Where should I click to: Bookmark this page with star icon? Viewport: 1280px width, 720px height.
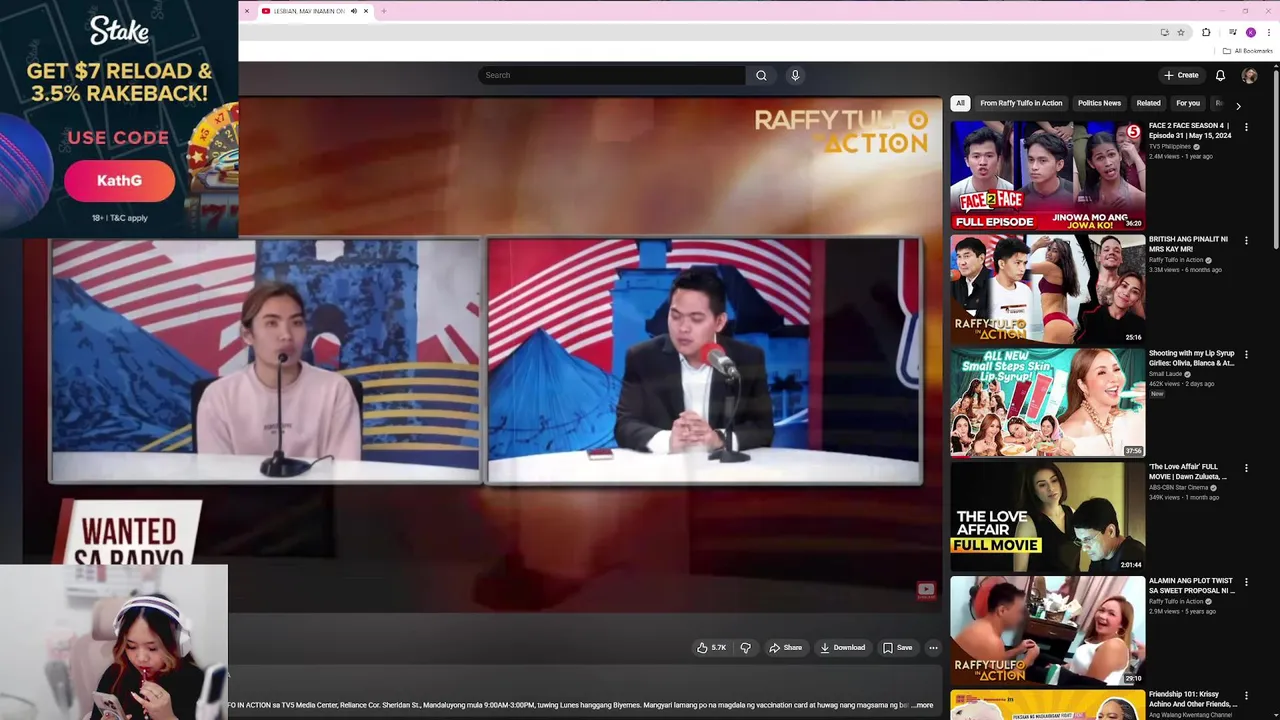coord(1180,32)
